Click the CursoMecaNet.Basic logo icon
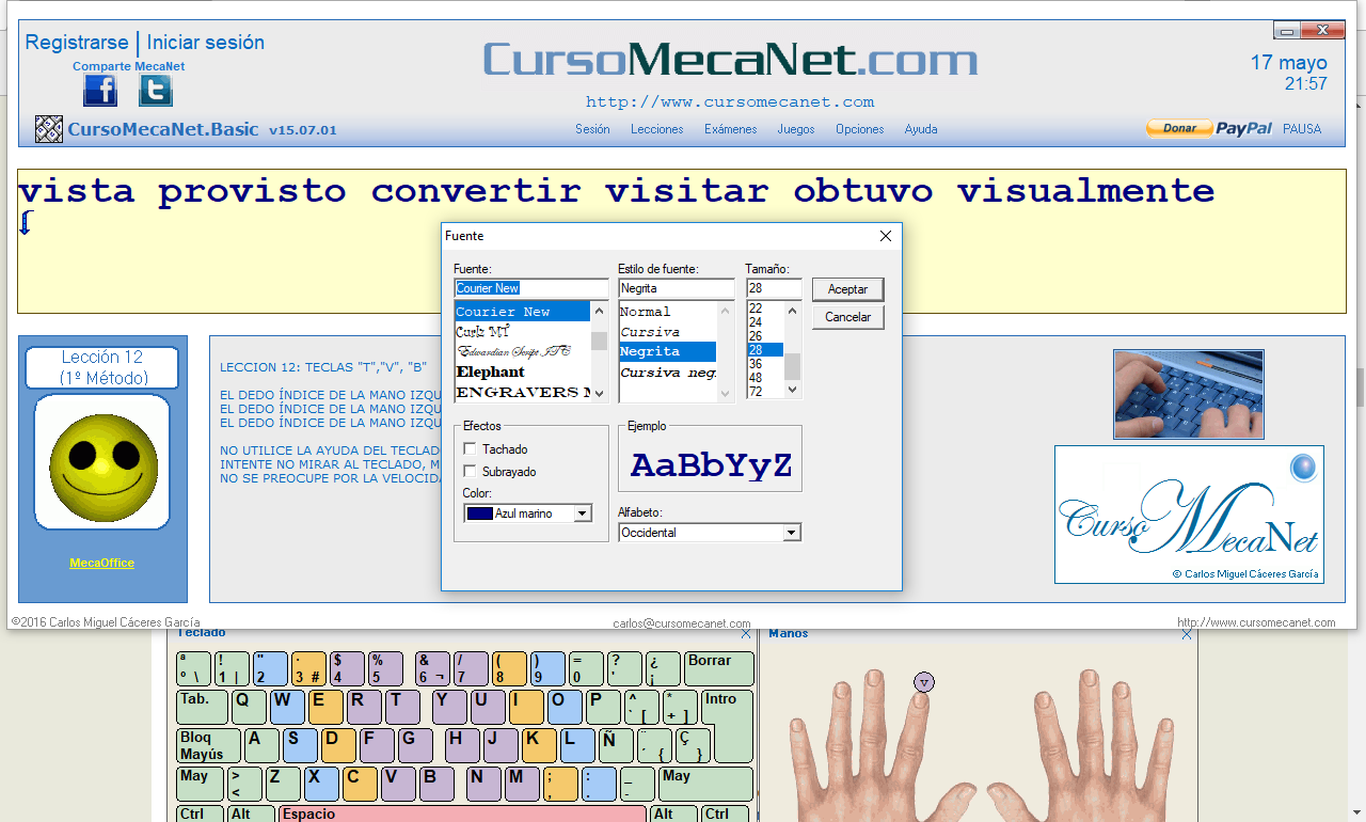Image resolution: width=1366 pixels, height=822 pixels. pyautogui.click(x=49, y=129)
